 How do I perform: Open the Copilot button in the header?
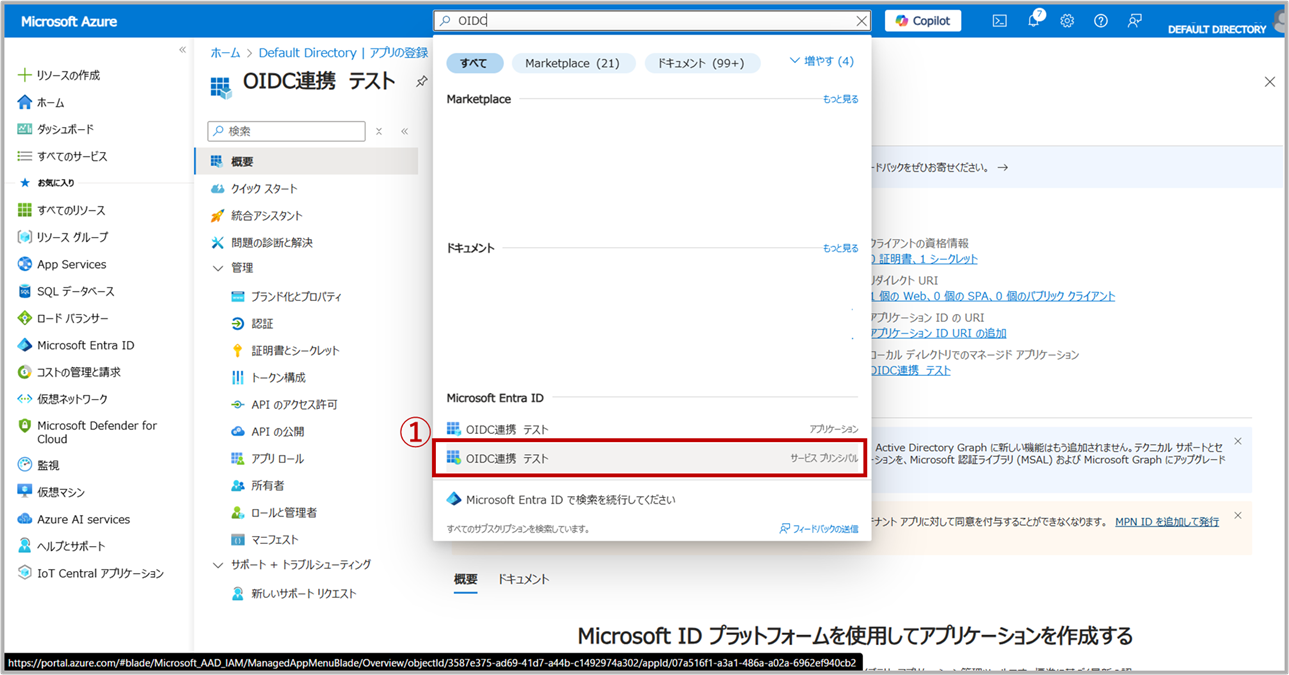pyautogui.click(x=923, y=20)
